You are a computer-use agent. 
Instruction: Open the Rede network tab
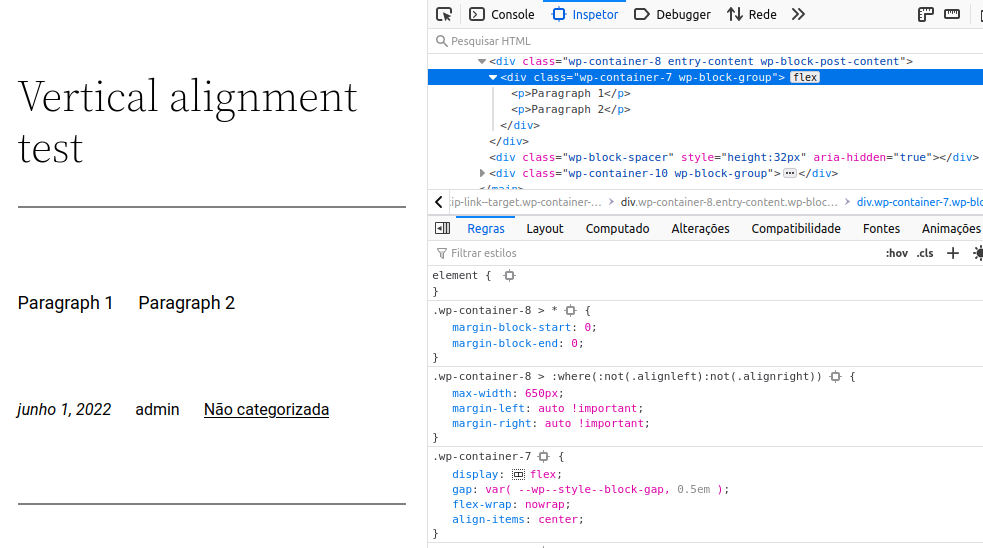pos(752,14)
